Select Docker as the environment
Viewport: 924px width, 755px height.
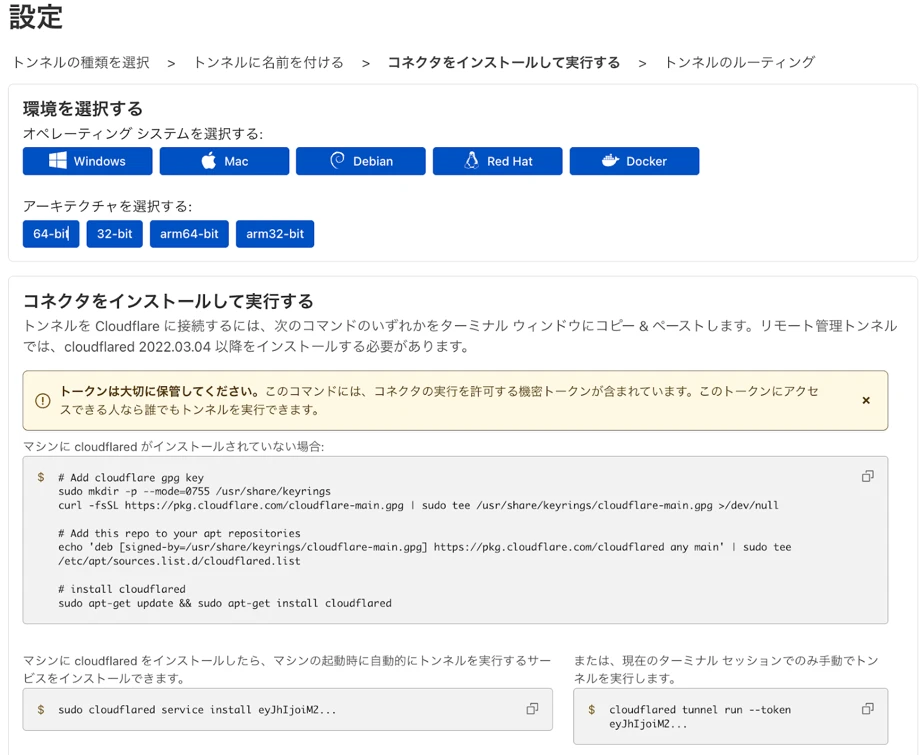click(634, 161)
